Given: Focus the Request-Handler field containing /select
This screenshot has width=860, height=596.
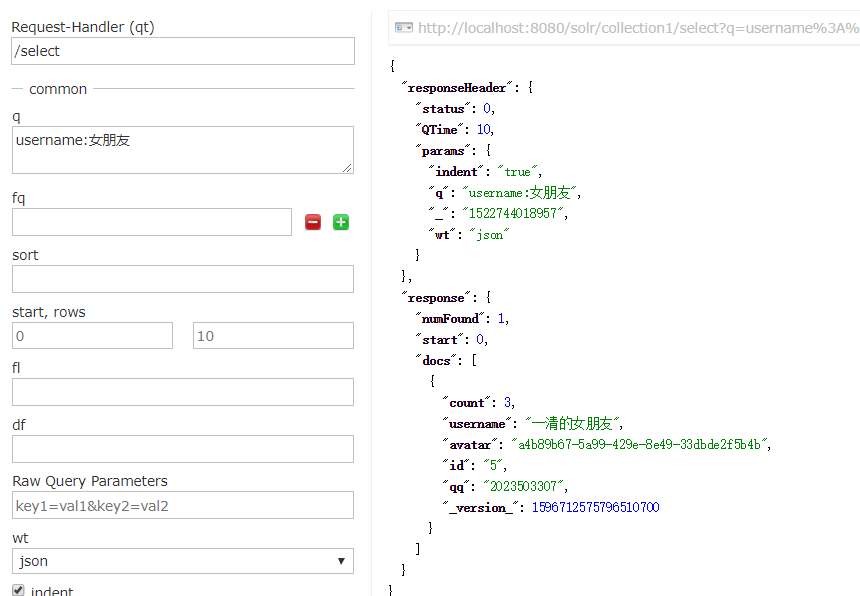Looking at the screenshot, I should [x=183, y=51].
